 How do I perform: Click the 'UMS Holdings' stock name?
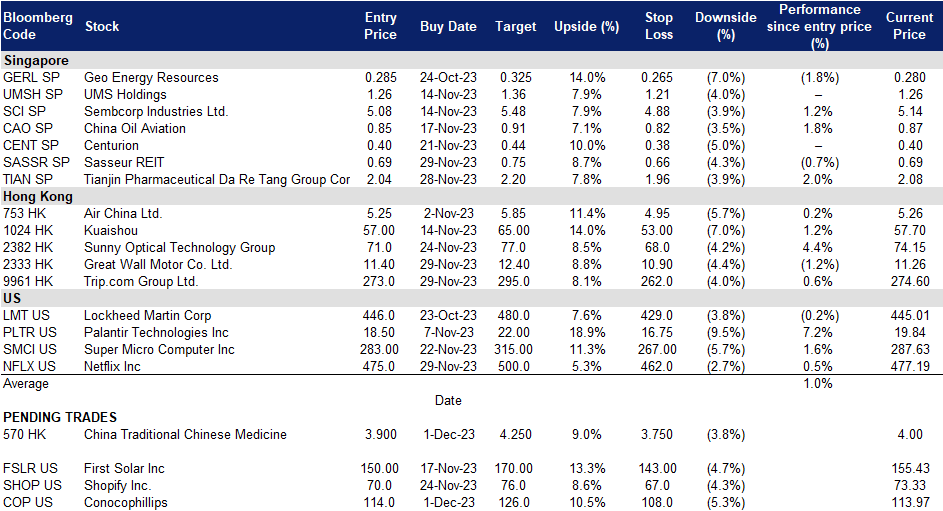(125, 94)
